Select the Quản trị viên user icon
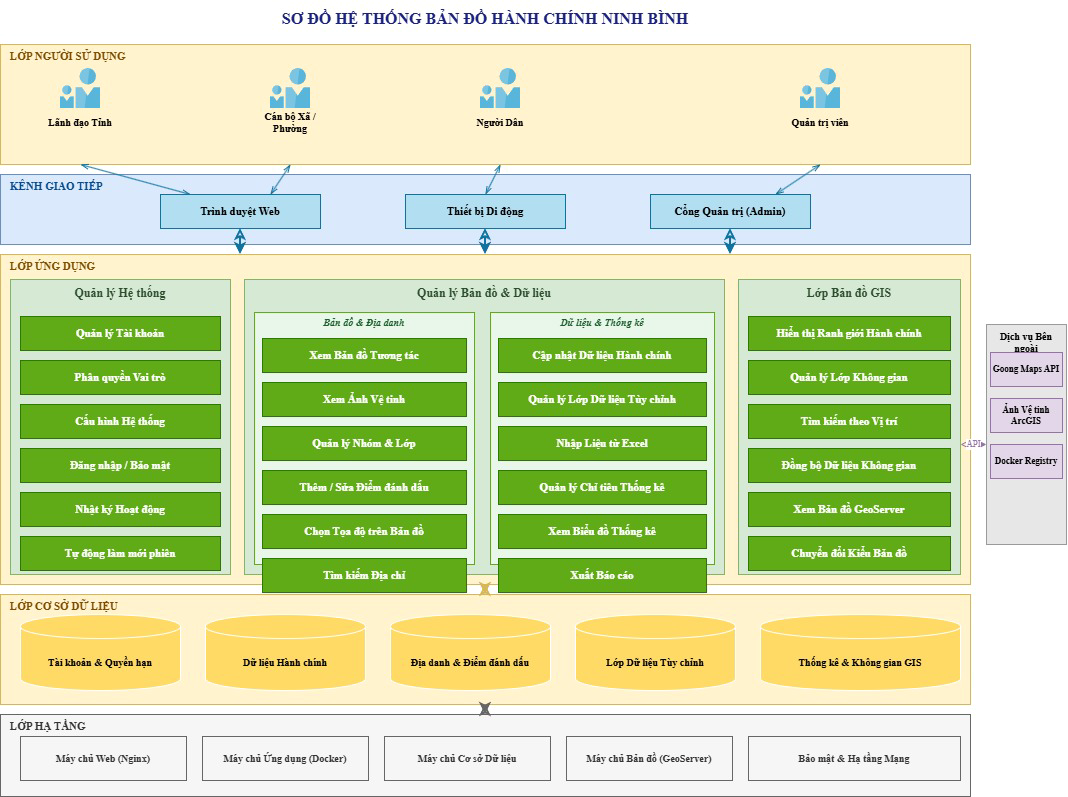The height and width of the screenshot is (797, 1068). click(x=820, y=89)
